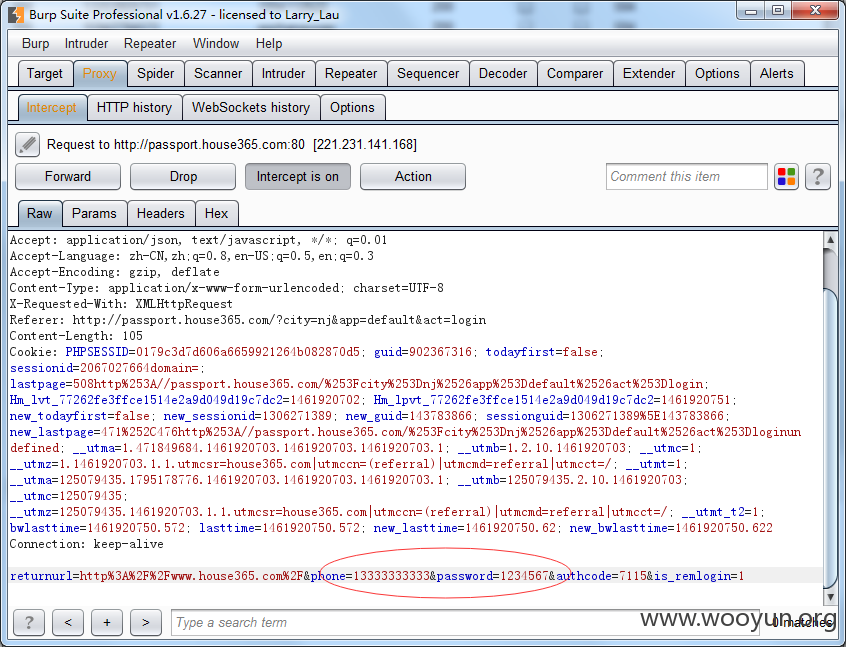Select the Proxy tab
Image resolution: width=846 pixels, height=647 pixels.
(100, 73)
